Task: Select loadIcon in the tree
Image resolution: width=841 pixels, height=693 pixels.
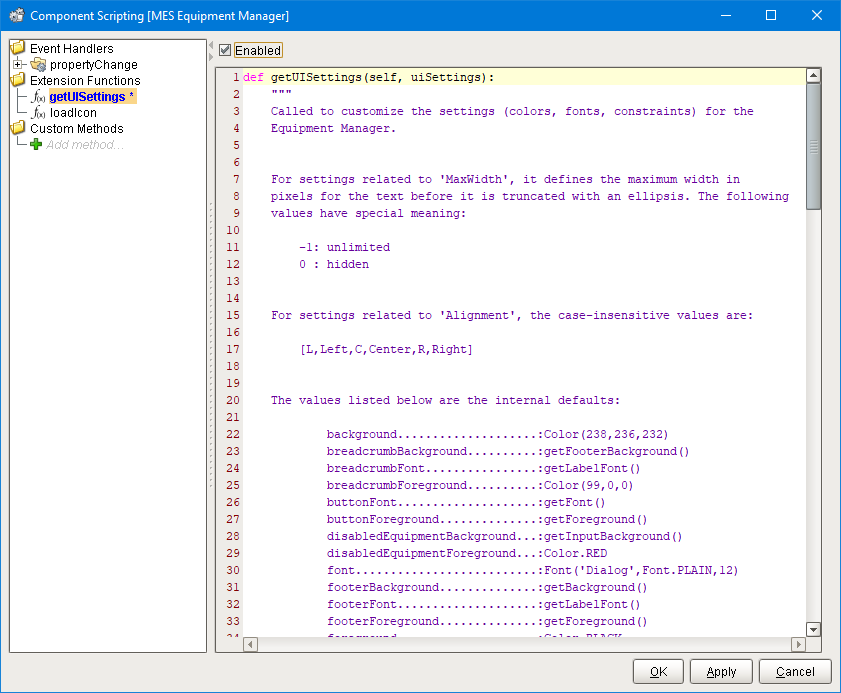Action: coord(73,113)
